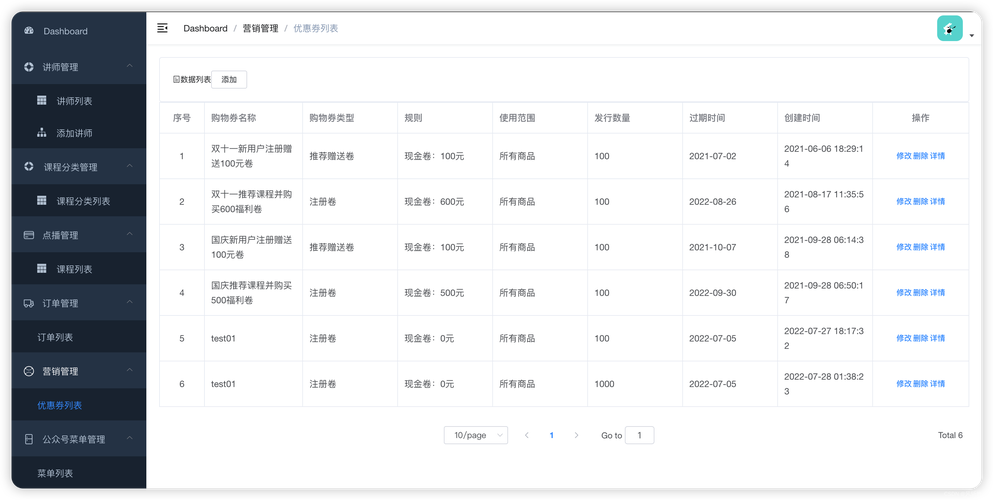Open 讲师列表 menu item
This screenshot has width=993, height=500.
coord(79,101)
